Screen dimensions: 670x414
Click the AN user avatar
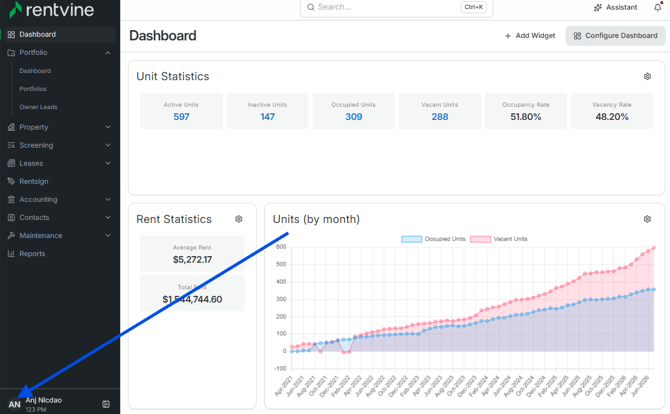[x=15, y=404]
